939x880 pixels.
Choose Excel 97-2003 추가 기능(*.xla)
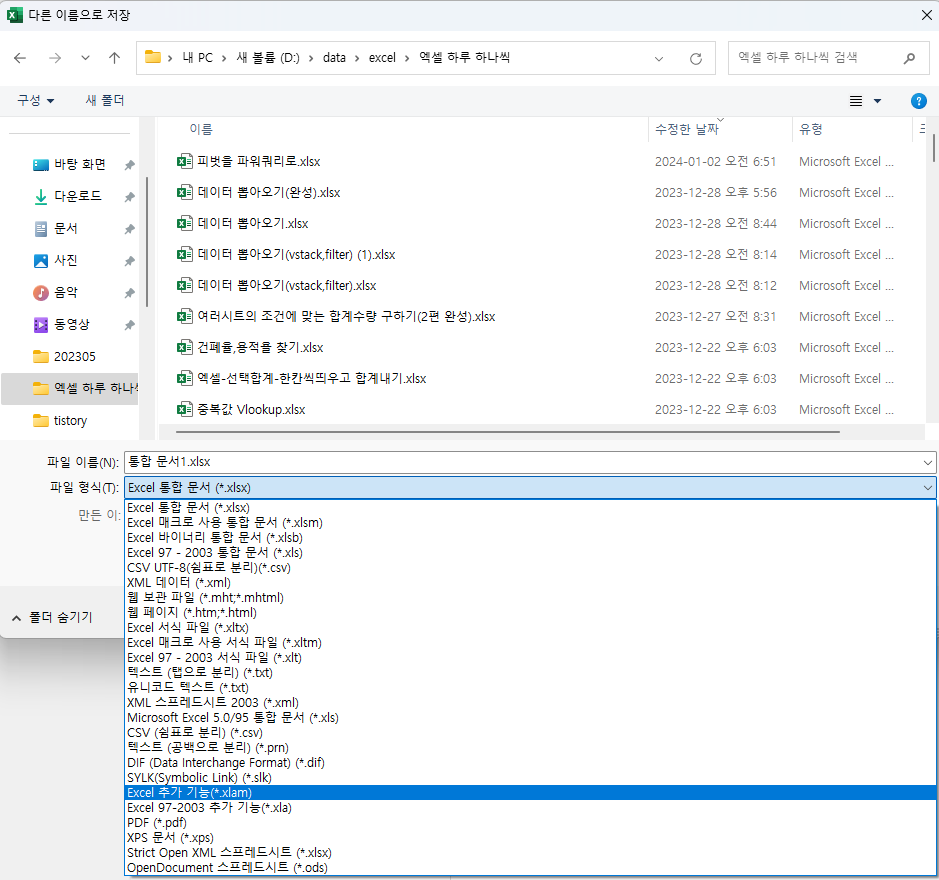530,808
